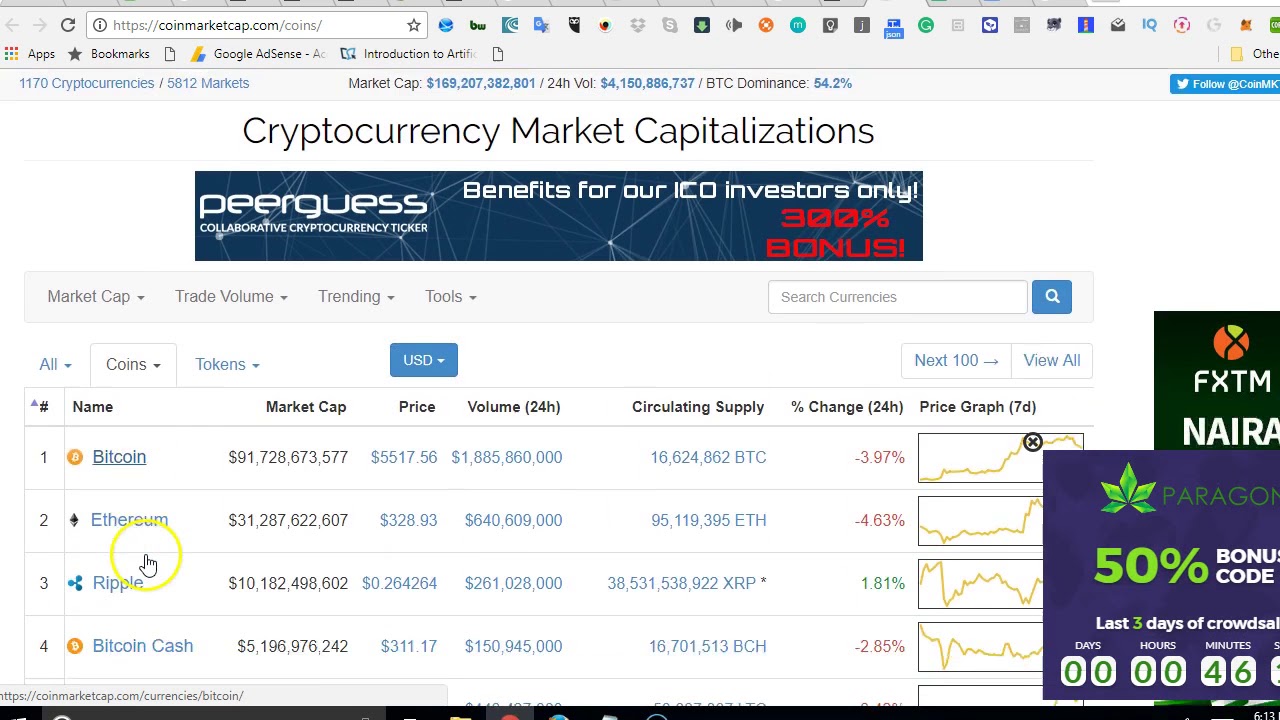Click the Grammarly green G extension icon
The image size is (1280, 720).
click(x=926, y=25)
